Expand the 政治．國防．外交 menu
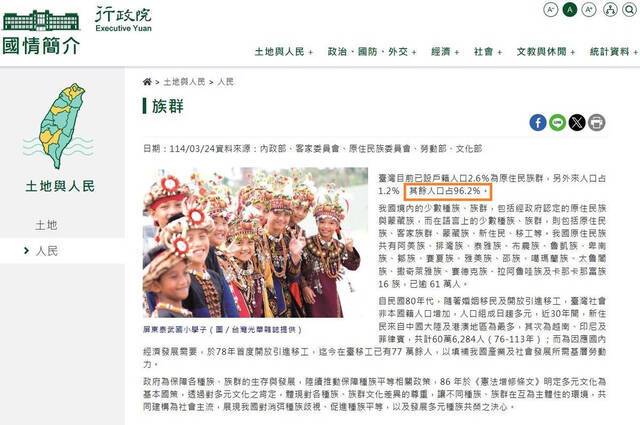 [x=372, y=52]
